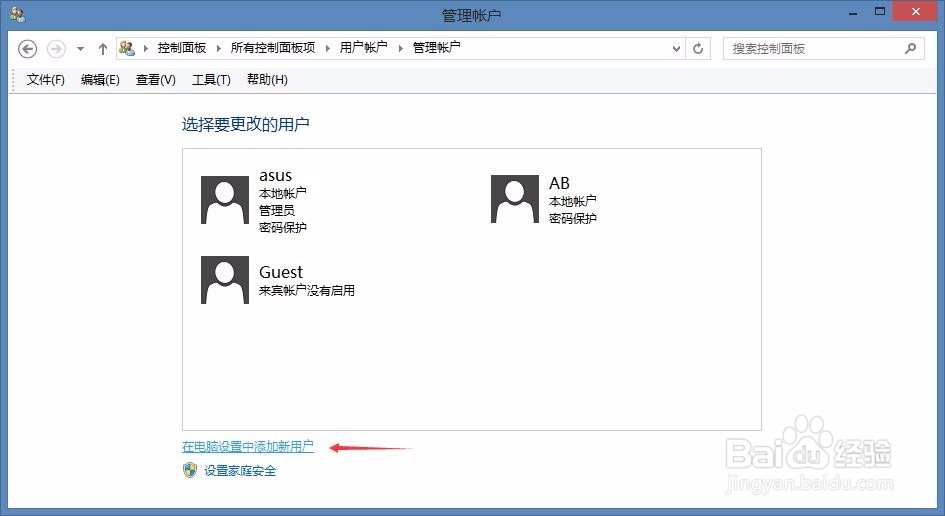This screenshot has height=516, width=945.
Task: Open the 查看(V) menu
Action: coord(155,80)
